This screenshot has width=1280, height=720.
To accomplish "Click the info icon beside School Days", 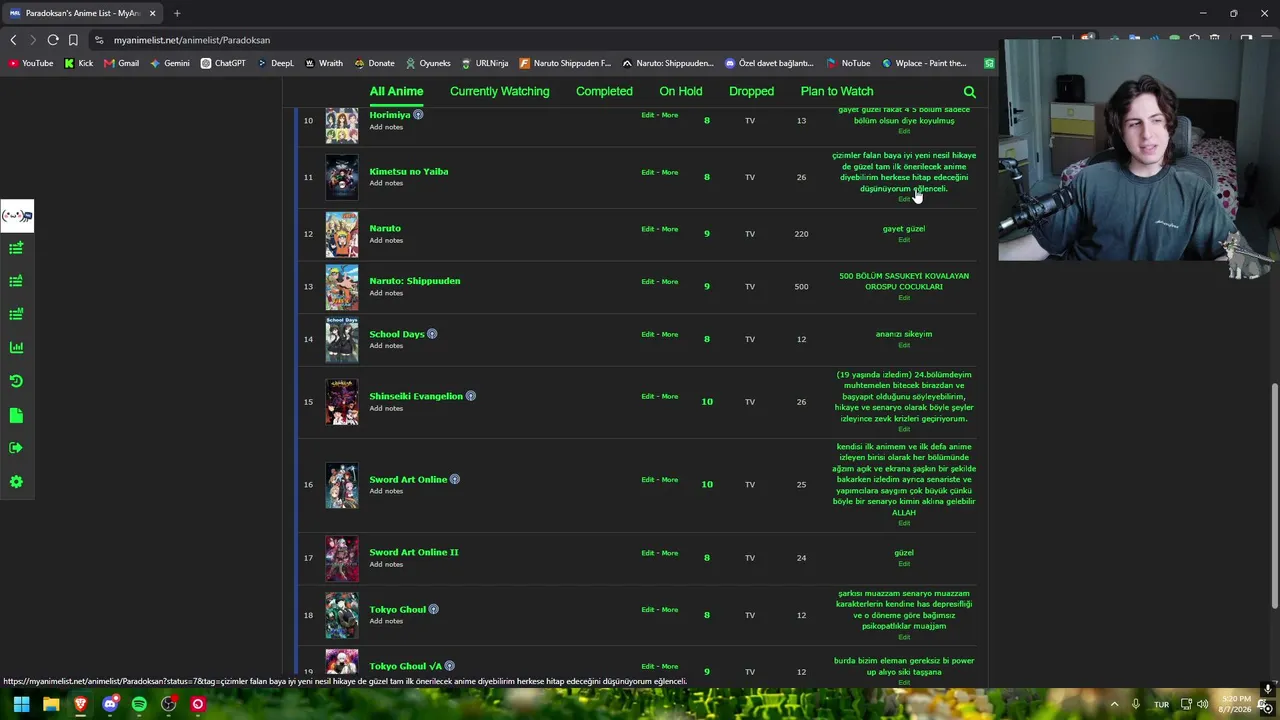I will [432, 334].
